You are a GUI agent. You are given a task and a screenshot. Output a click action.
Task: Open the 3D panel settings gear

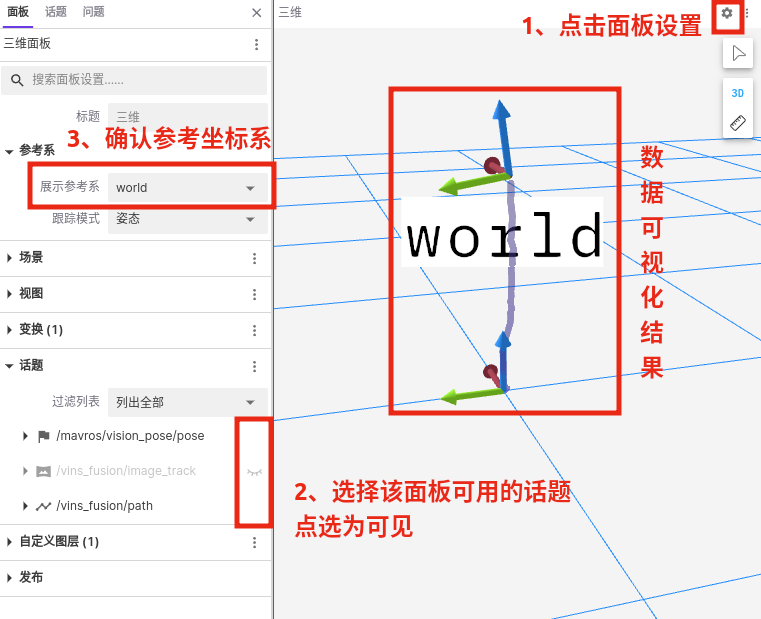(727, 13)
